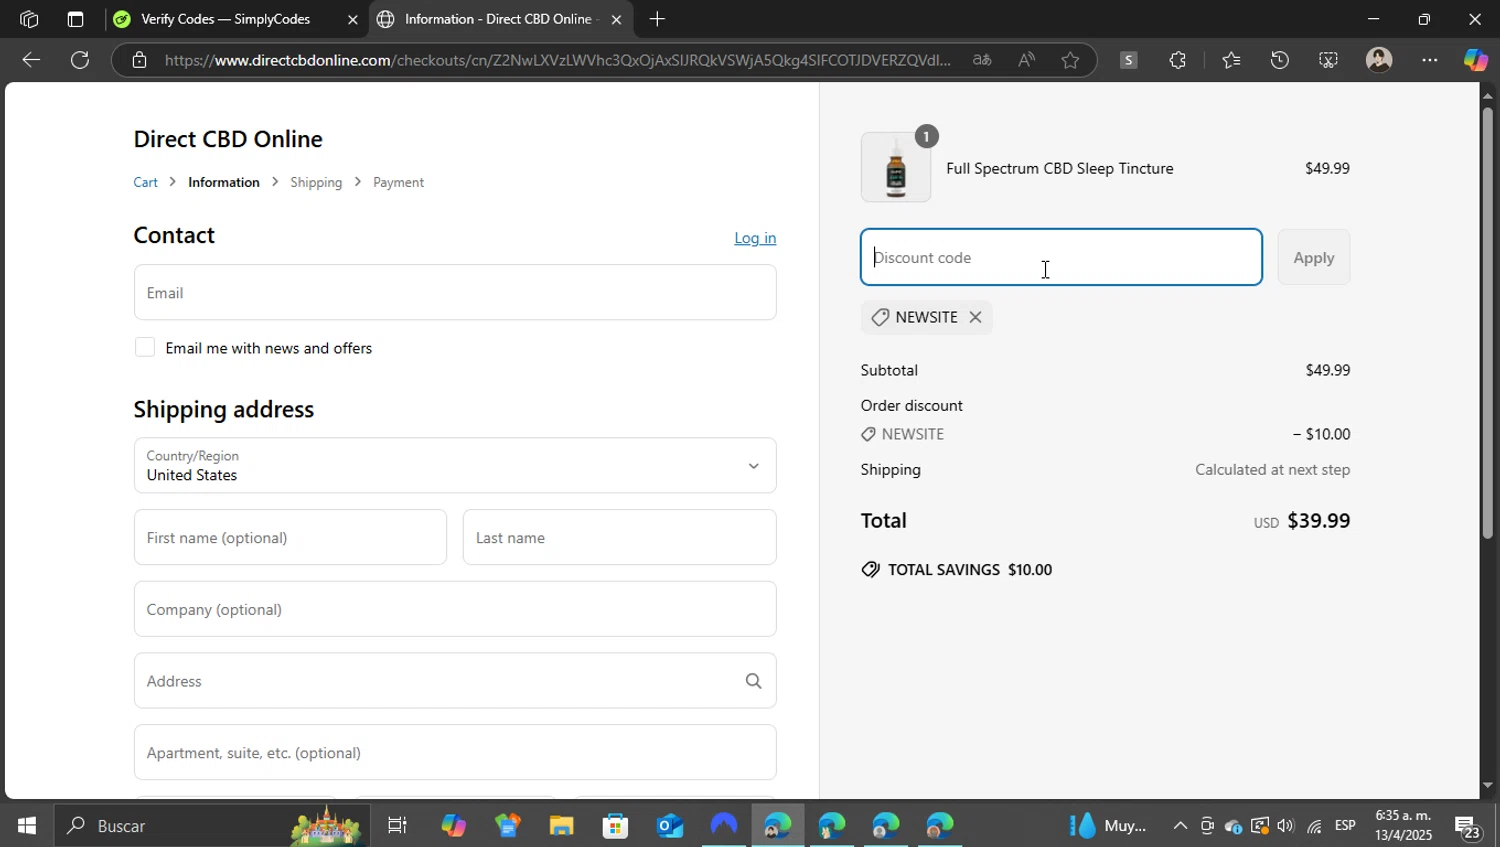Open a new browser tab
Viewport: 1500px width, 847px height.
657,19
